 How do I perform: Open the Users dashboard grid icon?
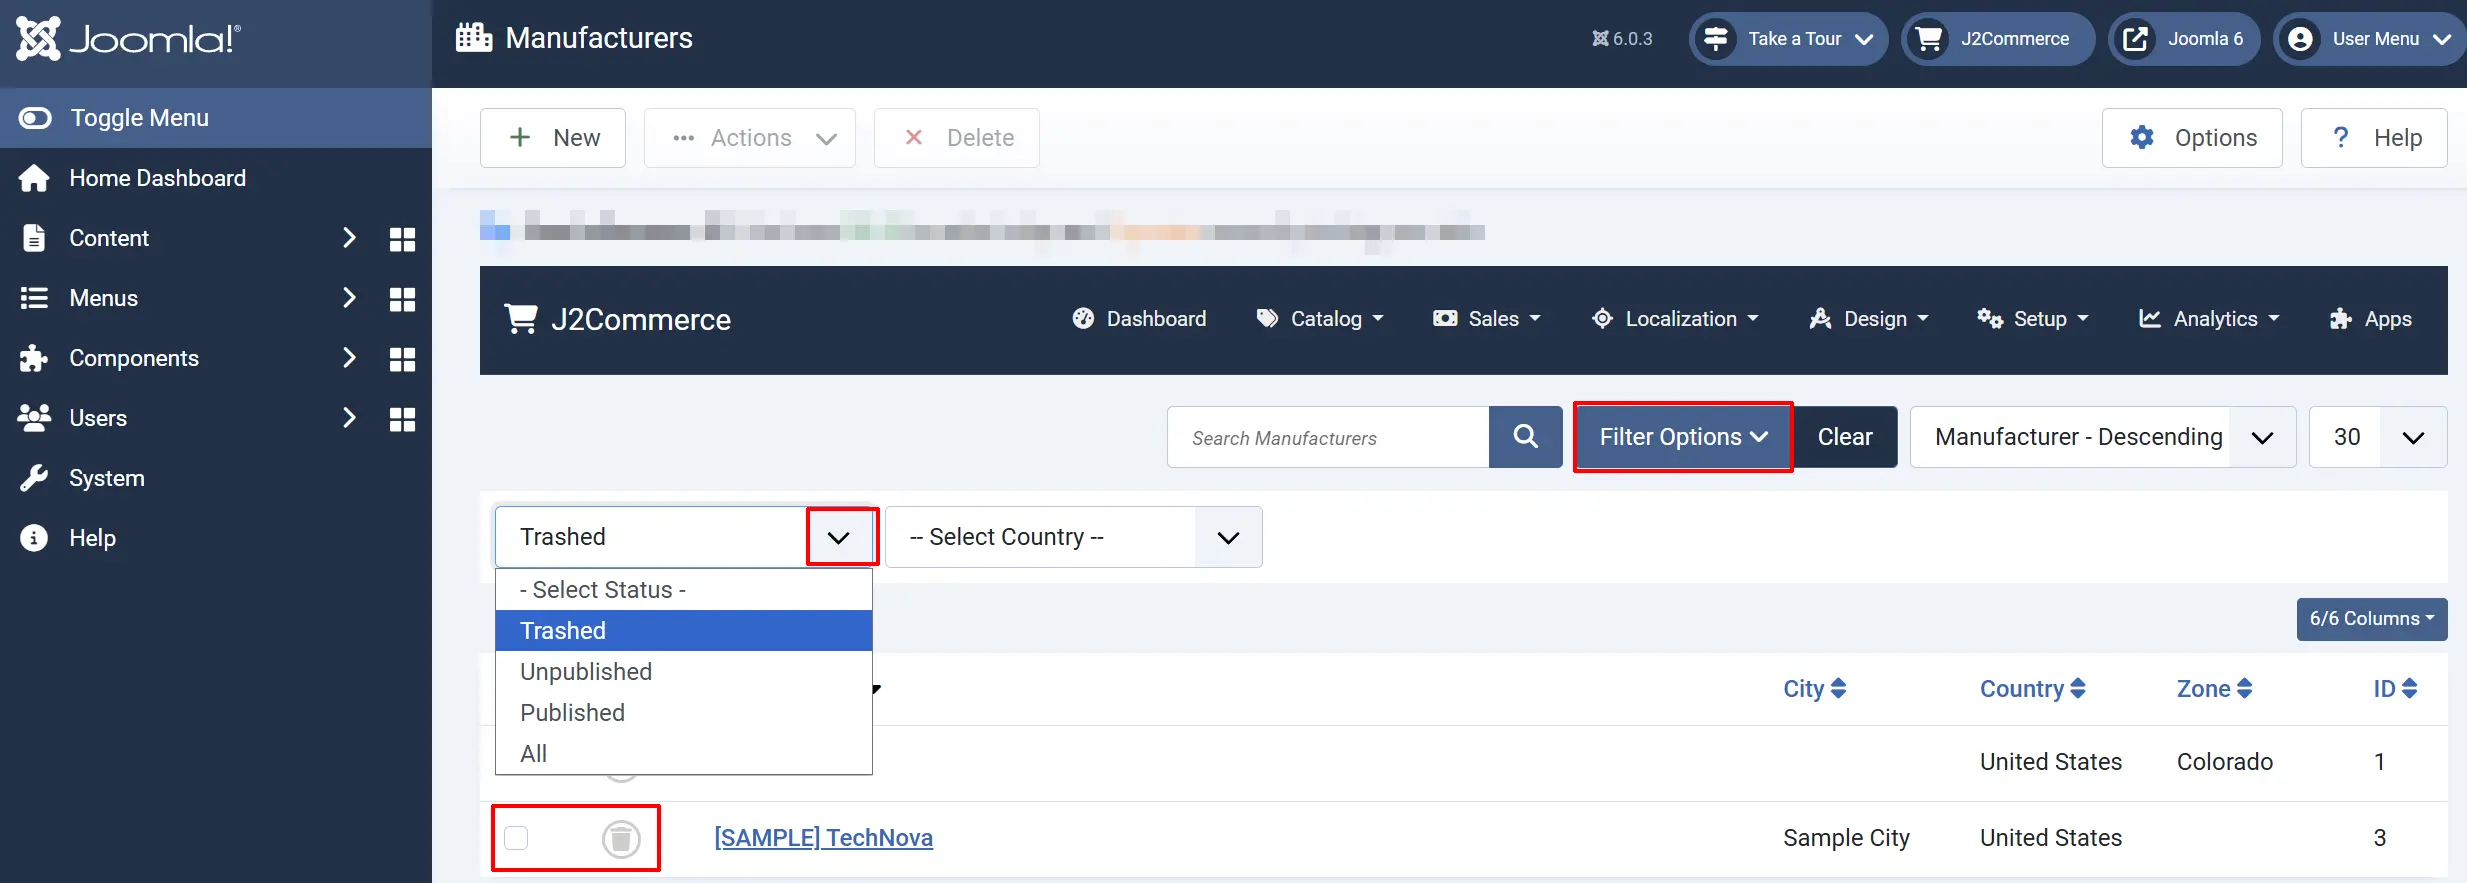click(x=402, y=419)
